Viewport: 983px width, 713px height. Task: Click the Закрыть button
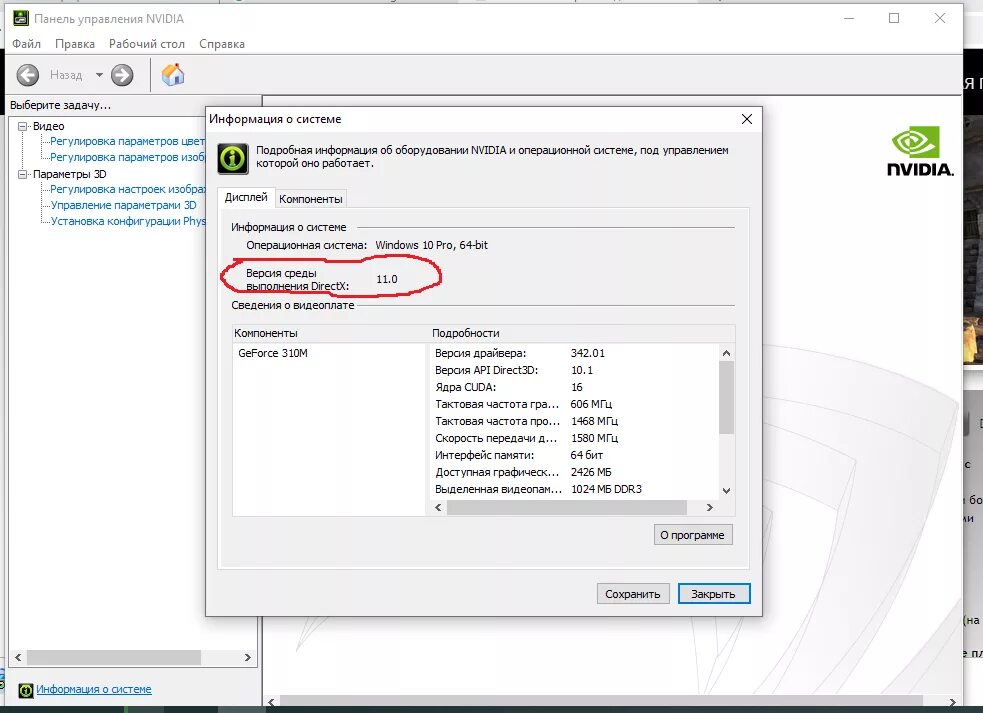713,594
